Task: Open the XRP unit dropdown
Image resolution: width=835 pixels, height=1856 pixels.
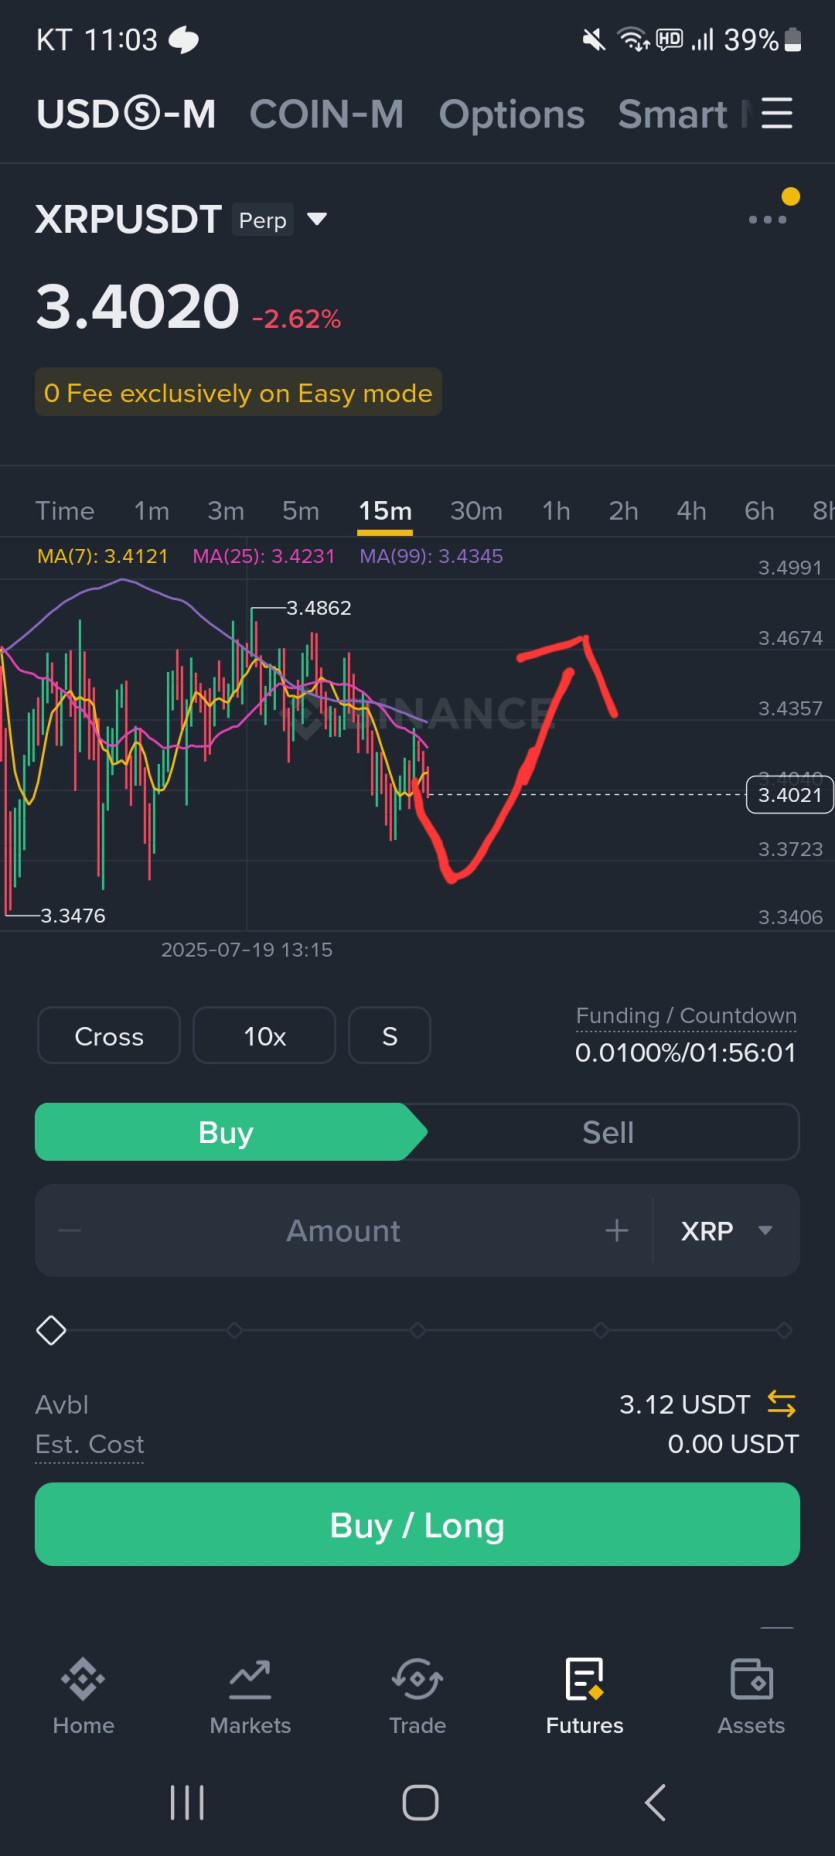Action: pos(727,1230)
